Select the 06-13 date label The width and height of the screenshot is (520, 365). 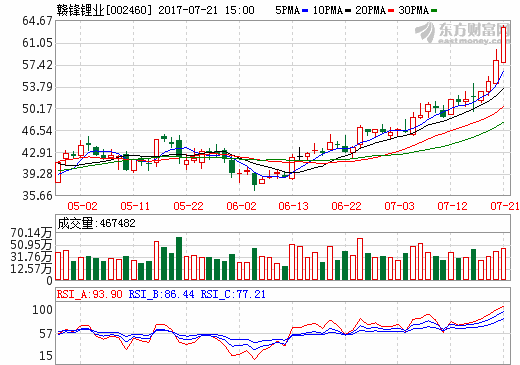pos(294,206)
